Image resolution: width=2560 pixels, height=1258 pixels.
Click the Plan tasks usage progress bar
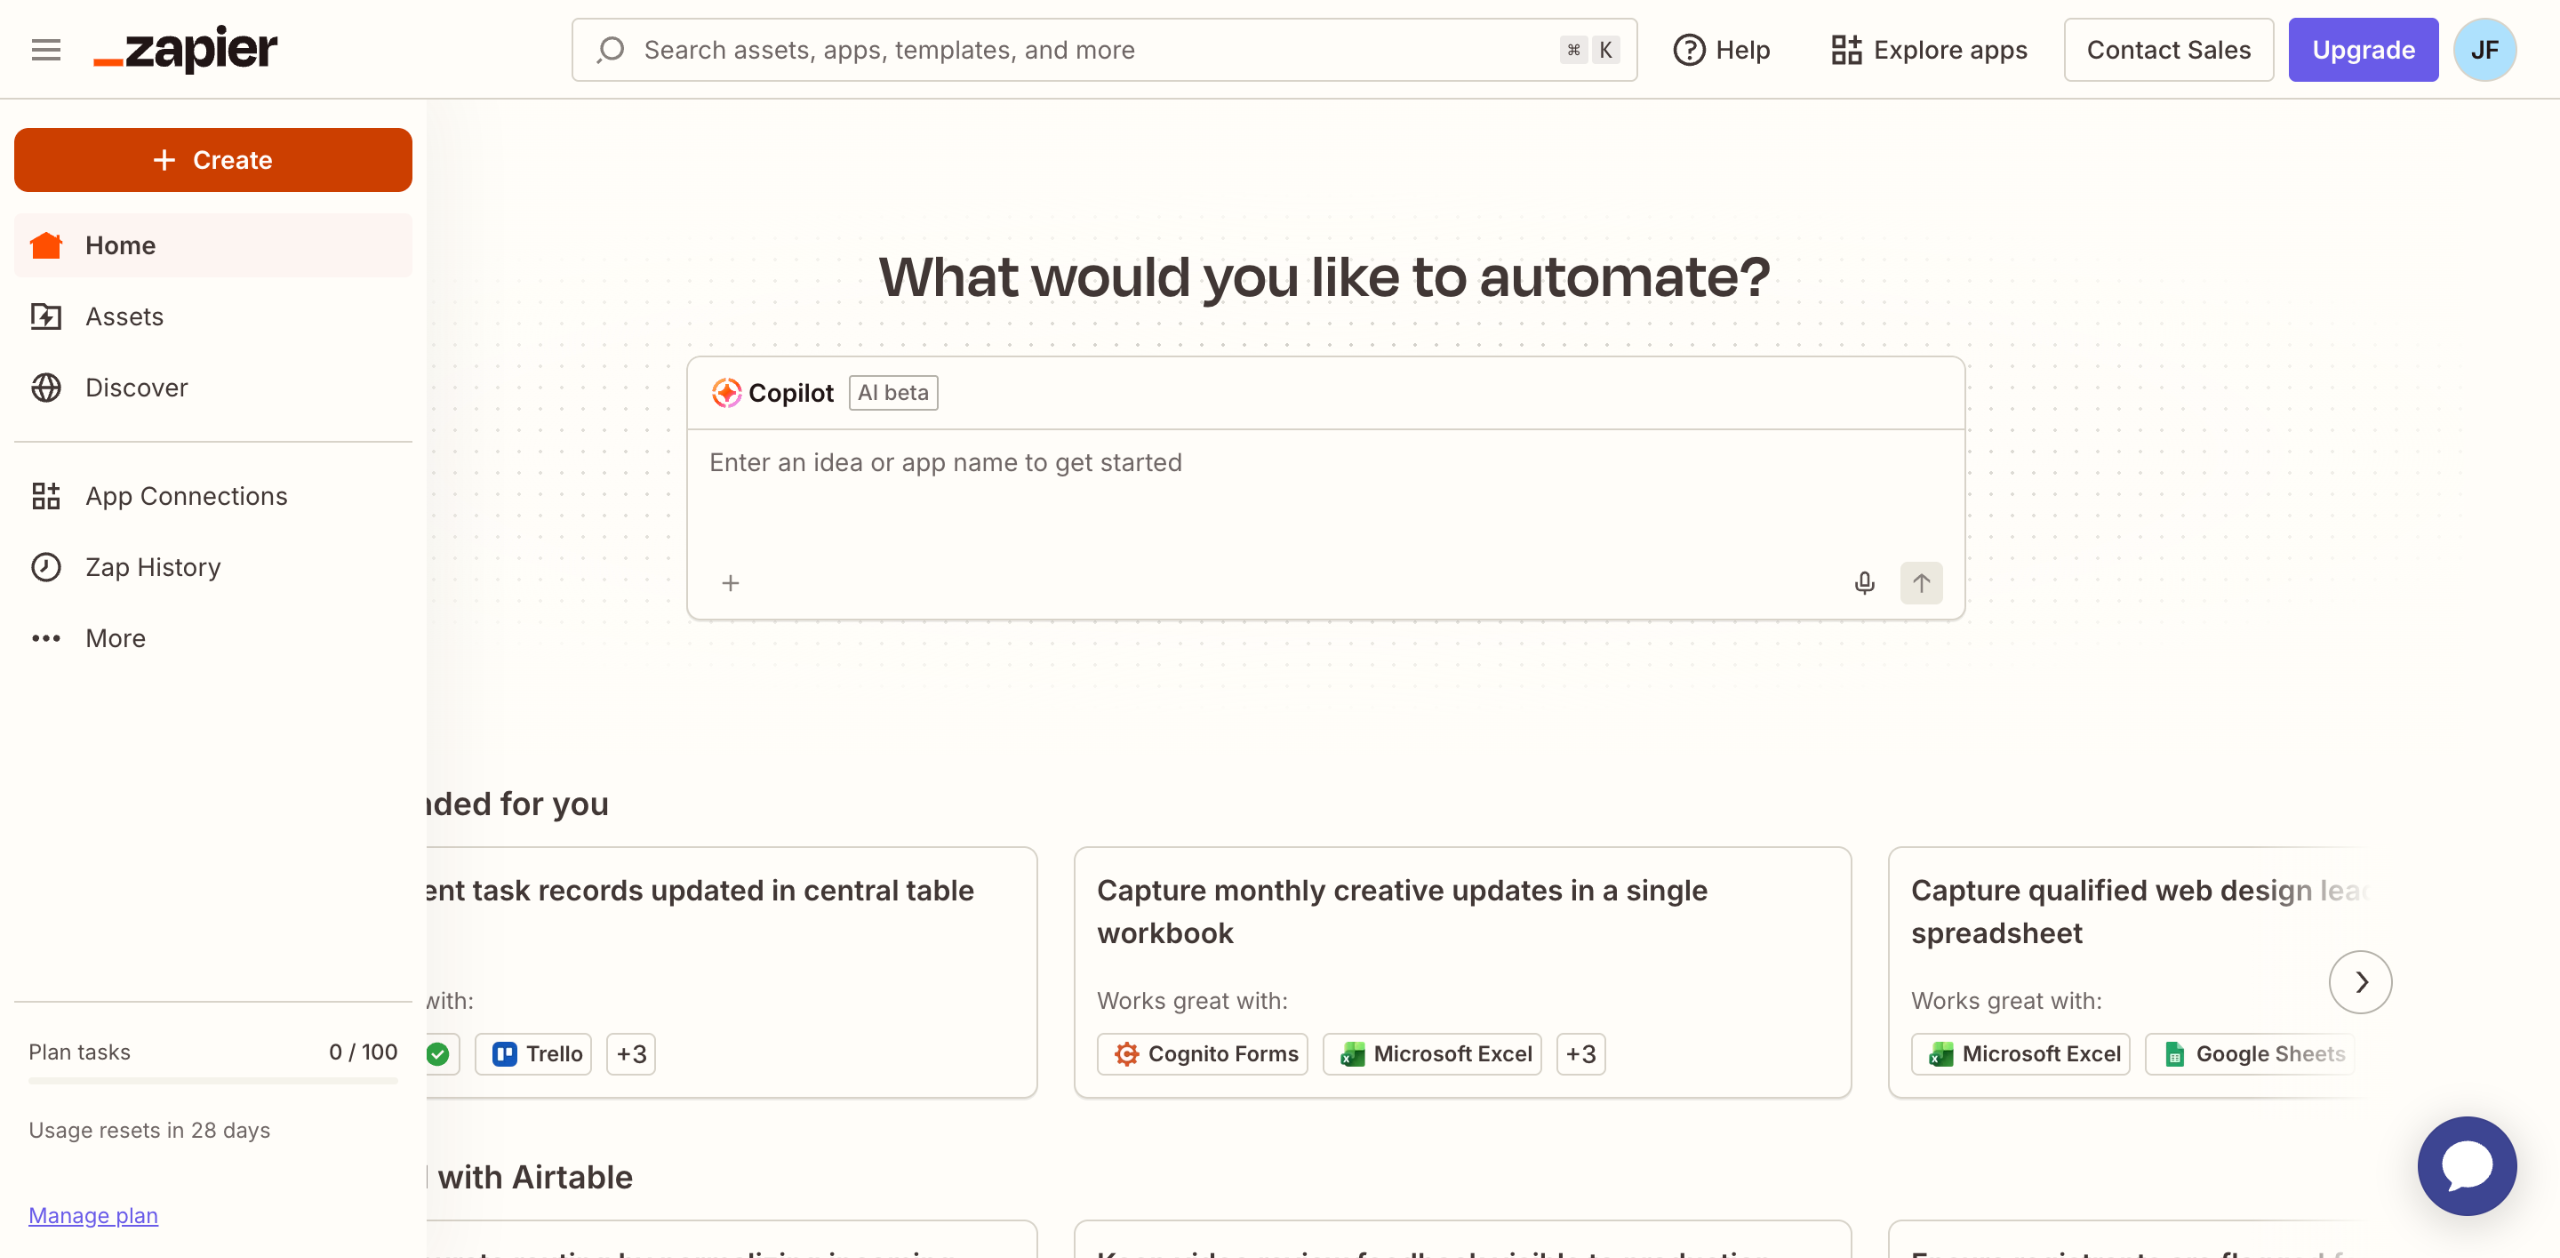[213, 1080]
